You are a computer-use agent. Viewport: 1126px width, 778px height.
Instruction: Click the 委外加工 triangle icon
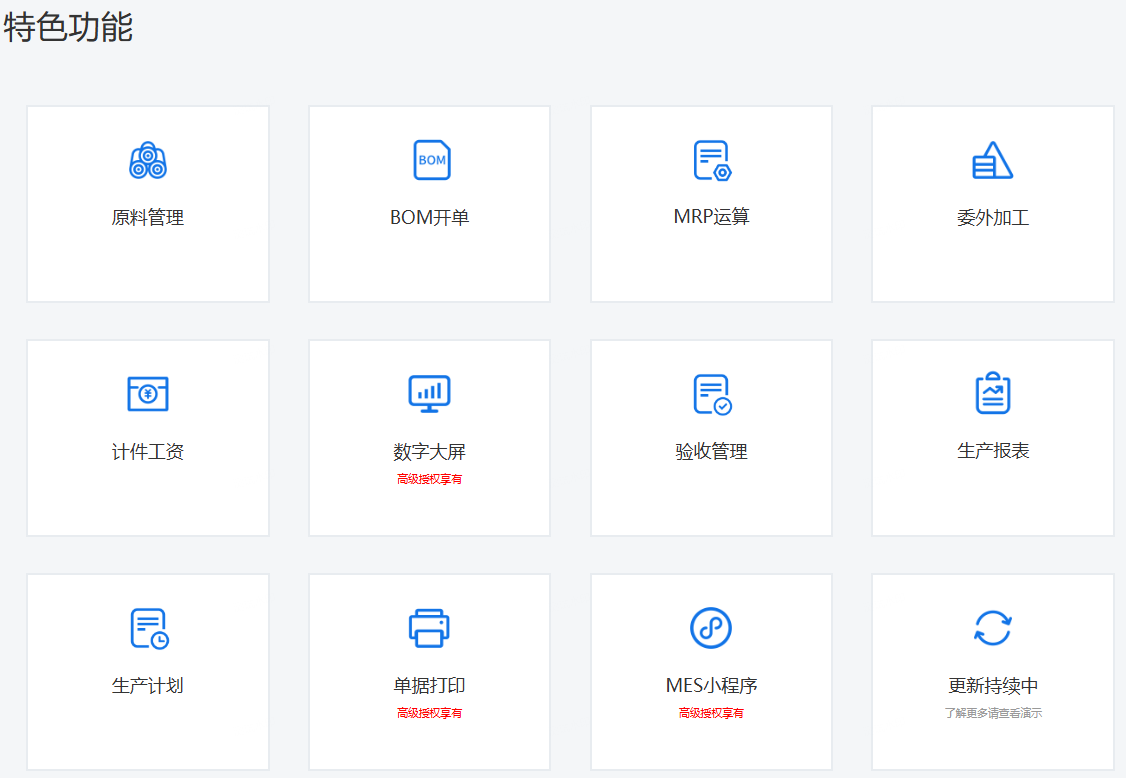(x=992, y=160)
